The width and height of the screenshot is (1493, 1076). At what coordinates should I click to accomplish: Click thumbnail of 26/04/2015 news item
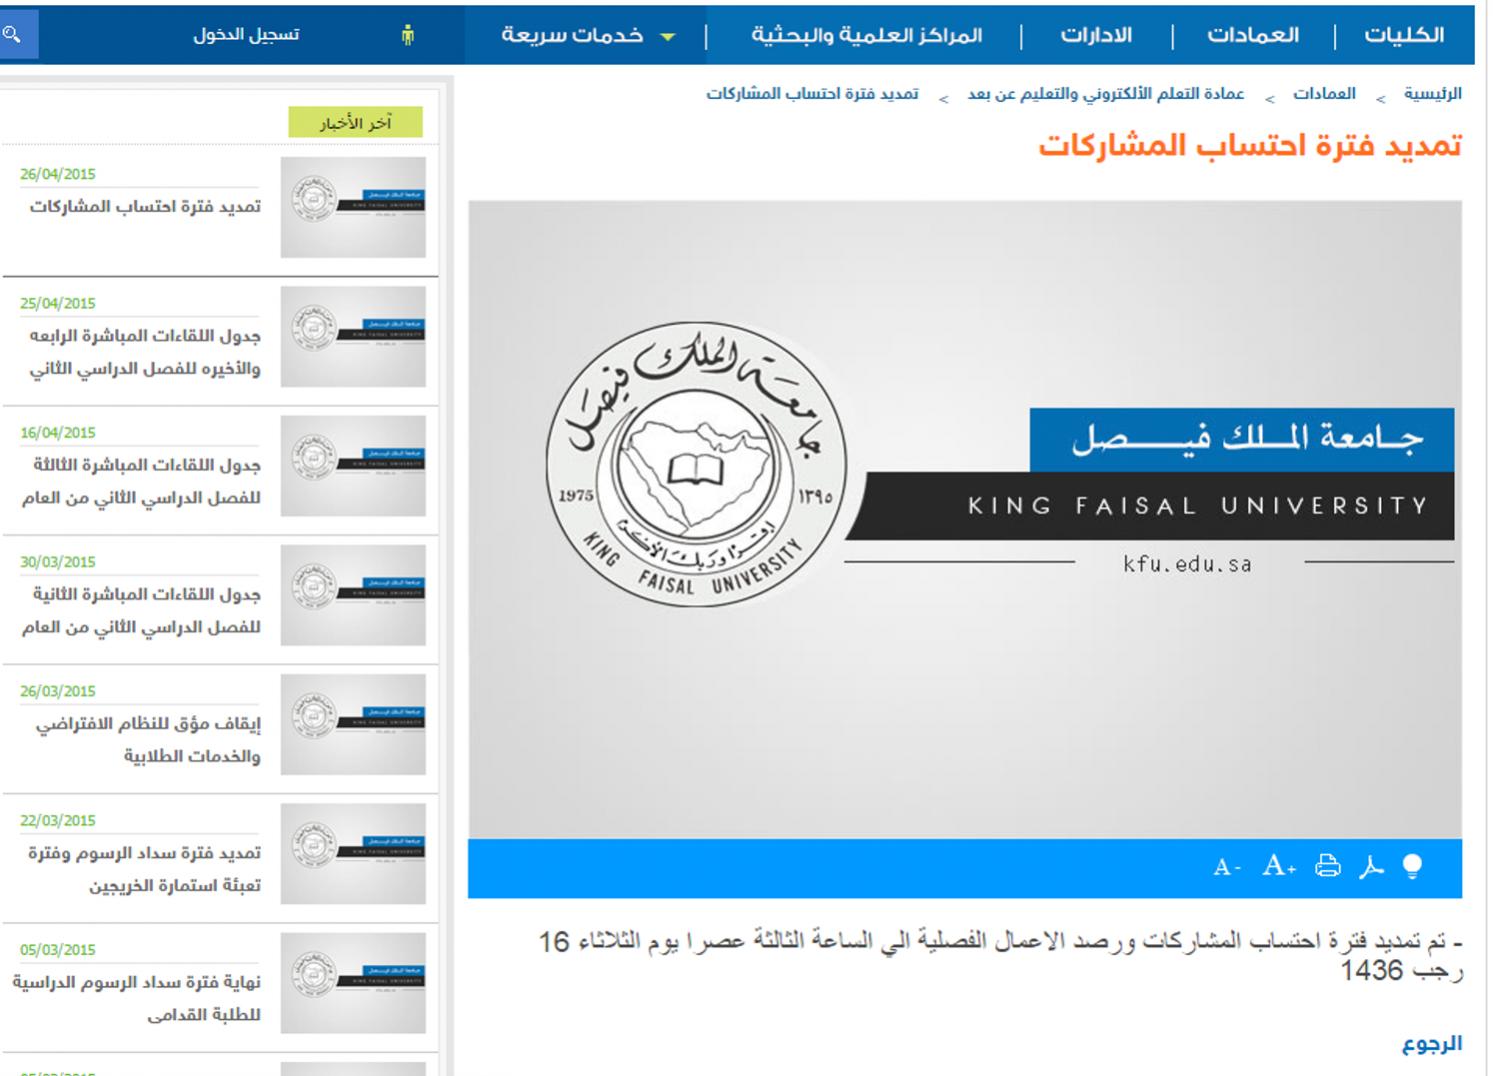(353, 207)
